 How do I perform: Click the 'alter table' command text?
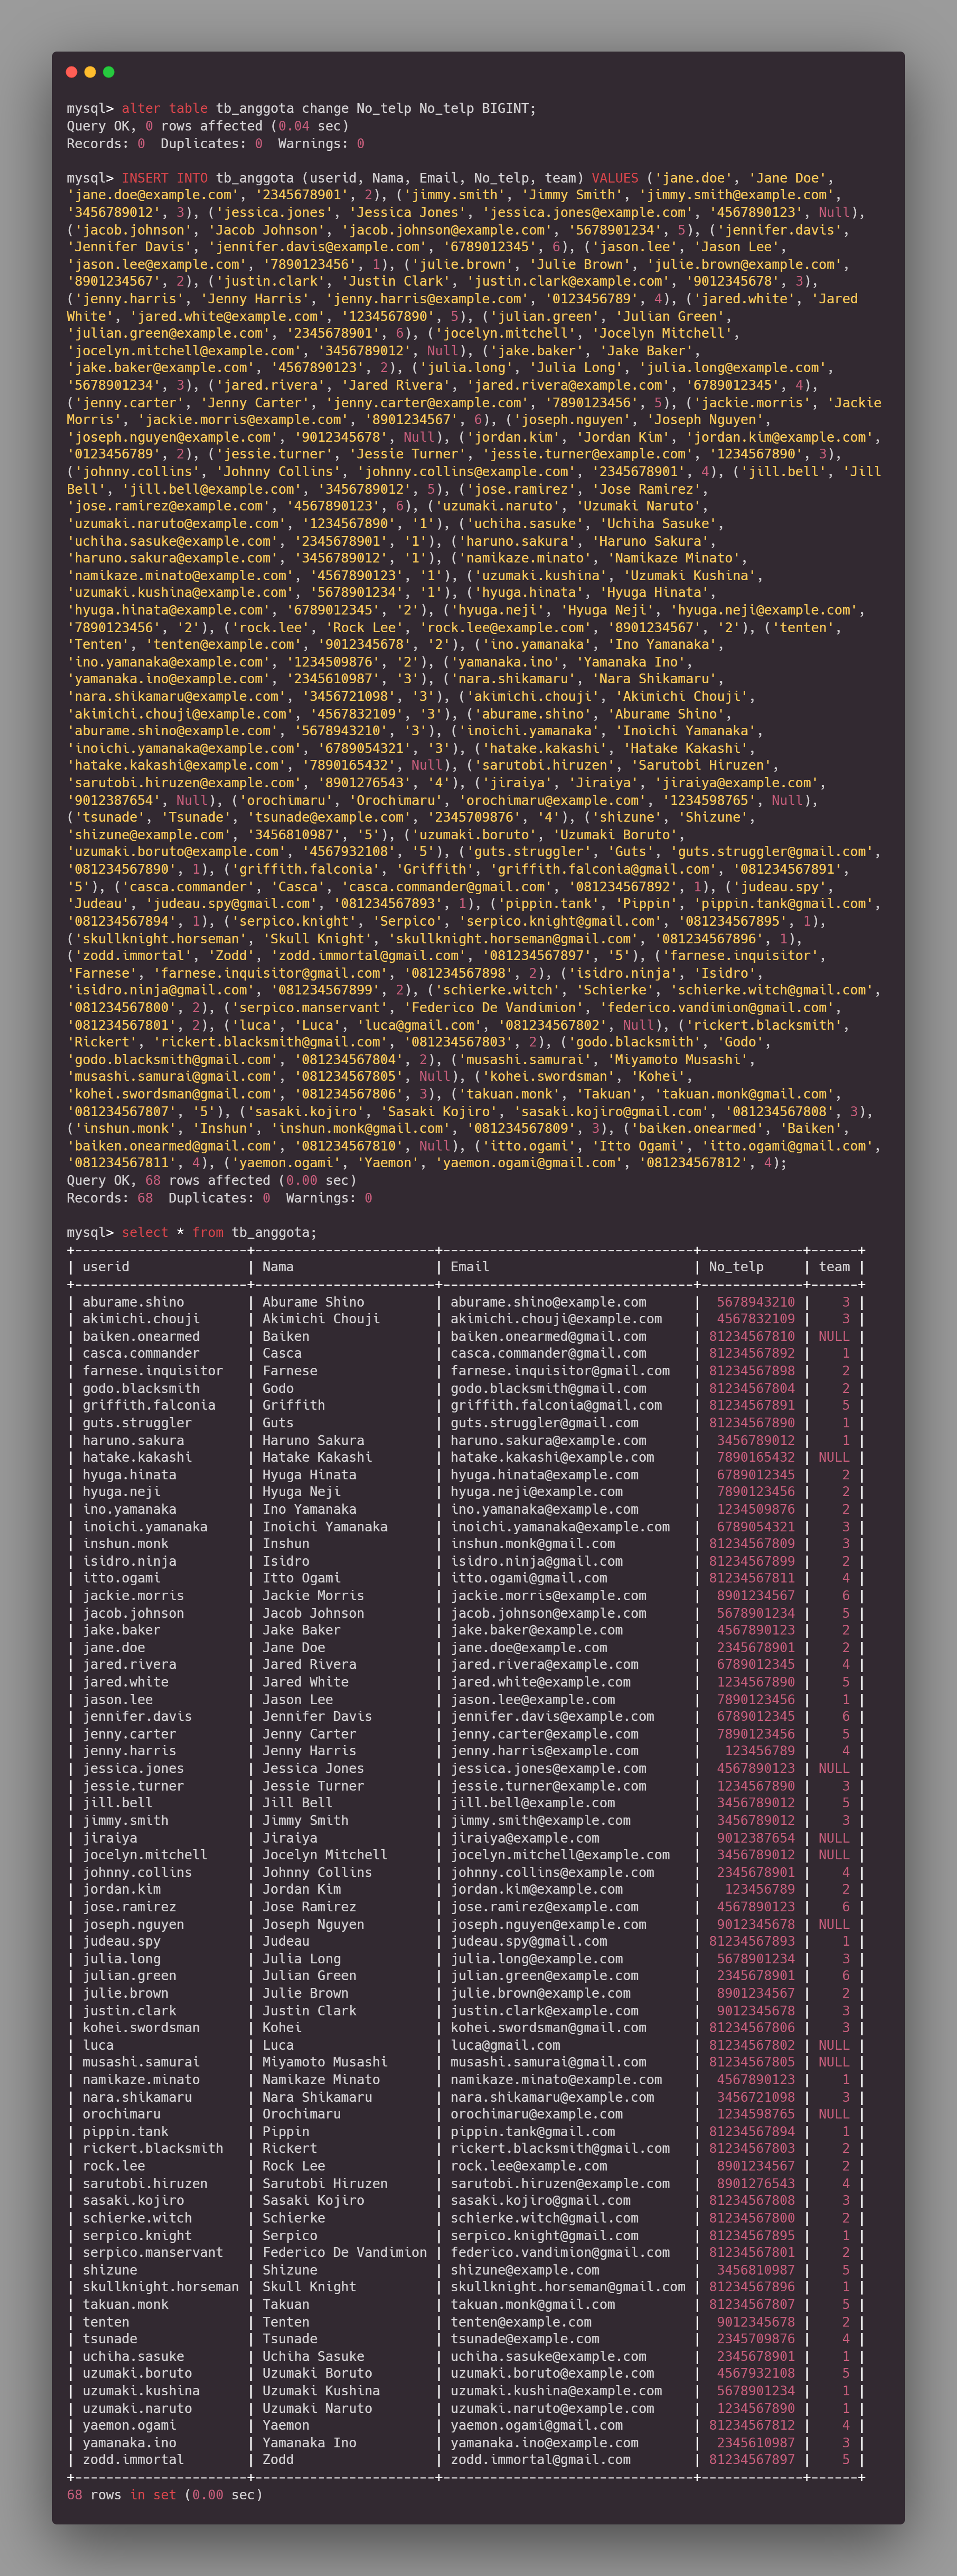165,108
